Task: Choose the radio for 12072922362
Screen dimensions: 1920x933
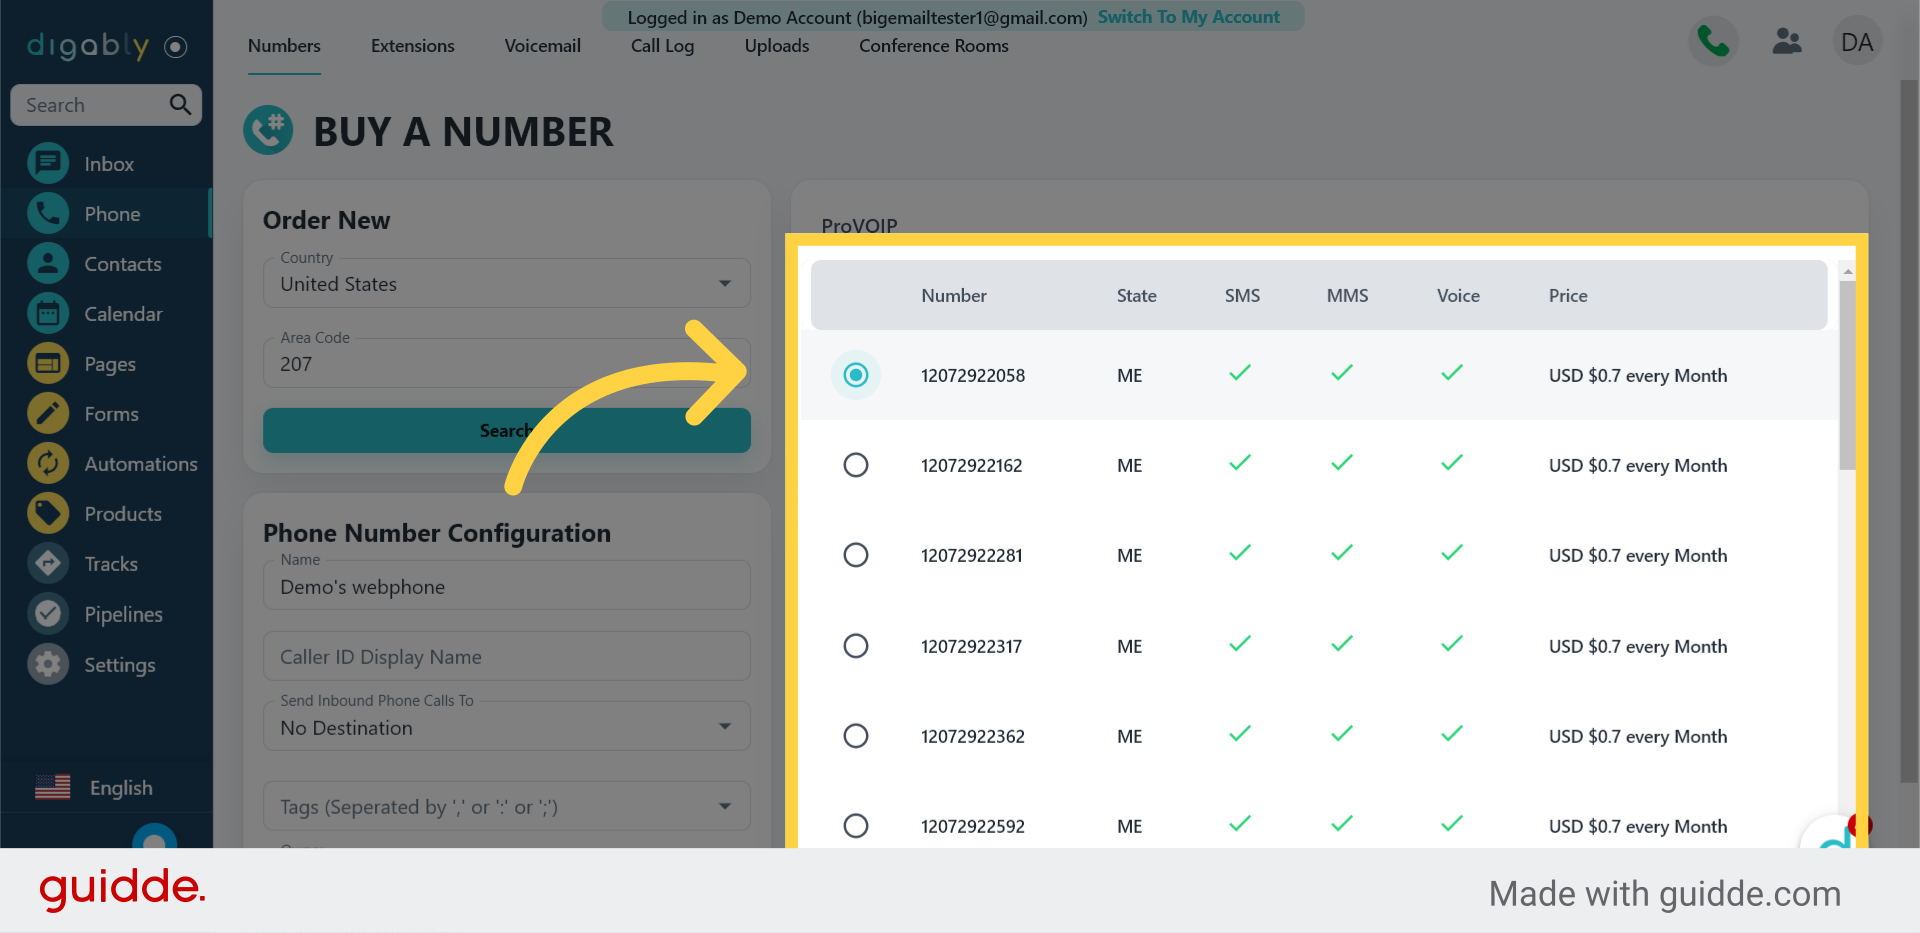Action: [x=856, y=736]
